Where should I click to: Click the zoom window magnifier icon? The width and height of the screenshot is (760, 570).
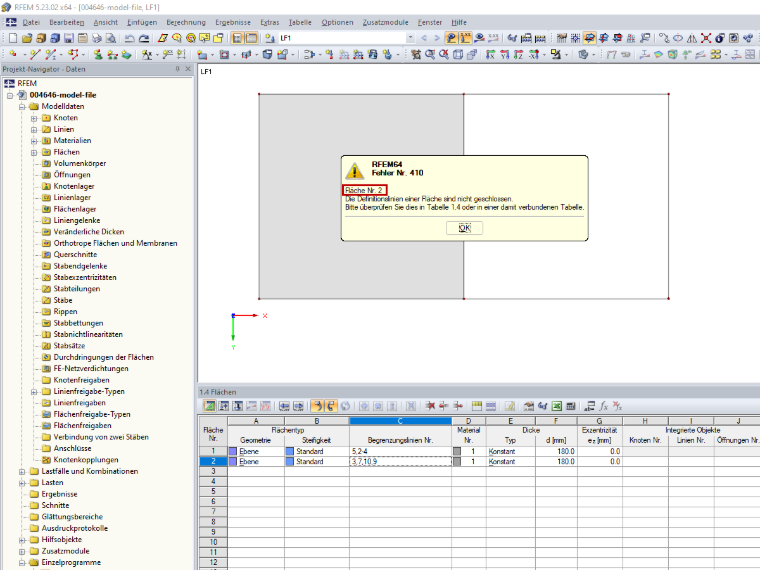tap(430, 54)
